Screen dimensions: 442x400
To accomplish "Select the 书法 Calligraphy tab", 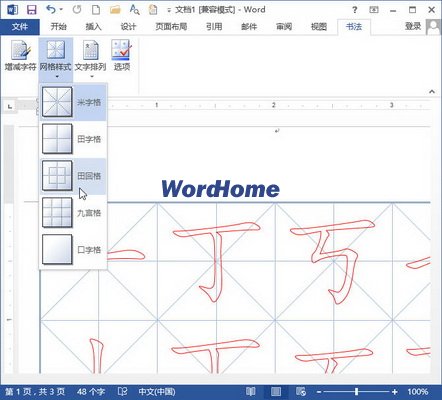I will [x=354, y=27].
